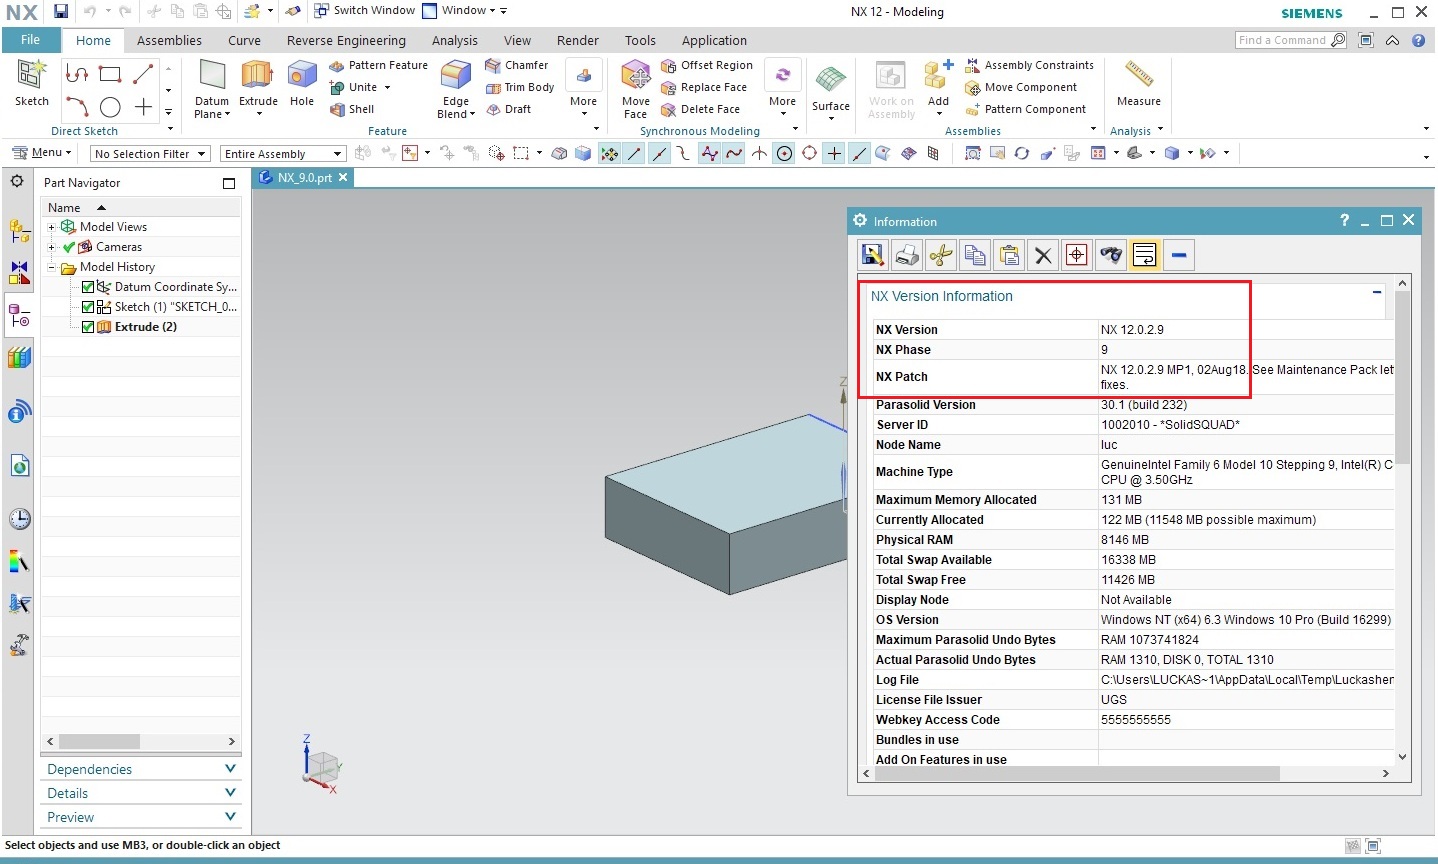Click the Save icon in title bar
The height and width of the screenshot is (864, 1438).
(61, 11)
